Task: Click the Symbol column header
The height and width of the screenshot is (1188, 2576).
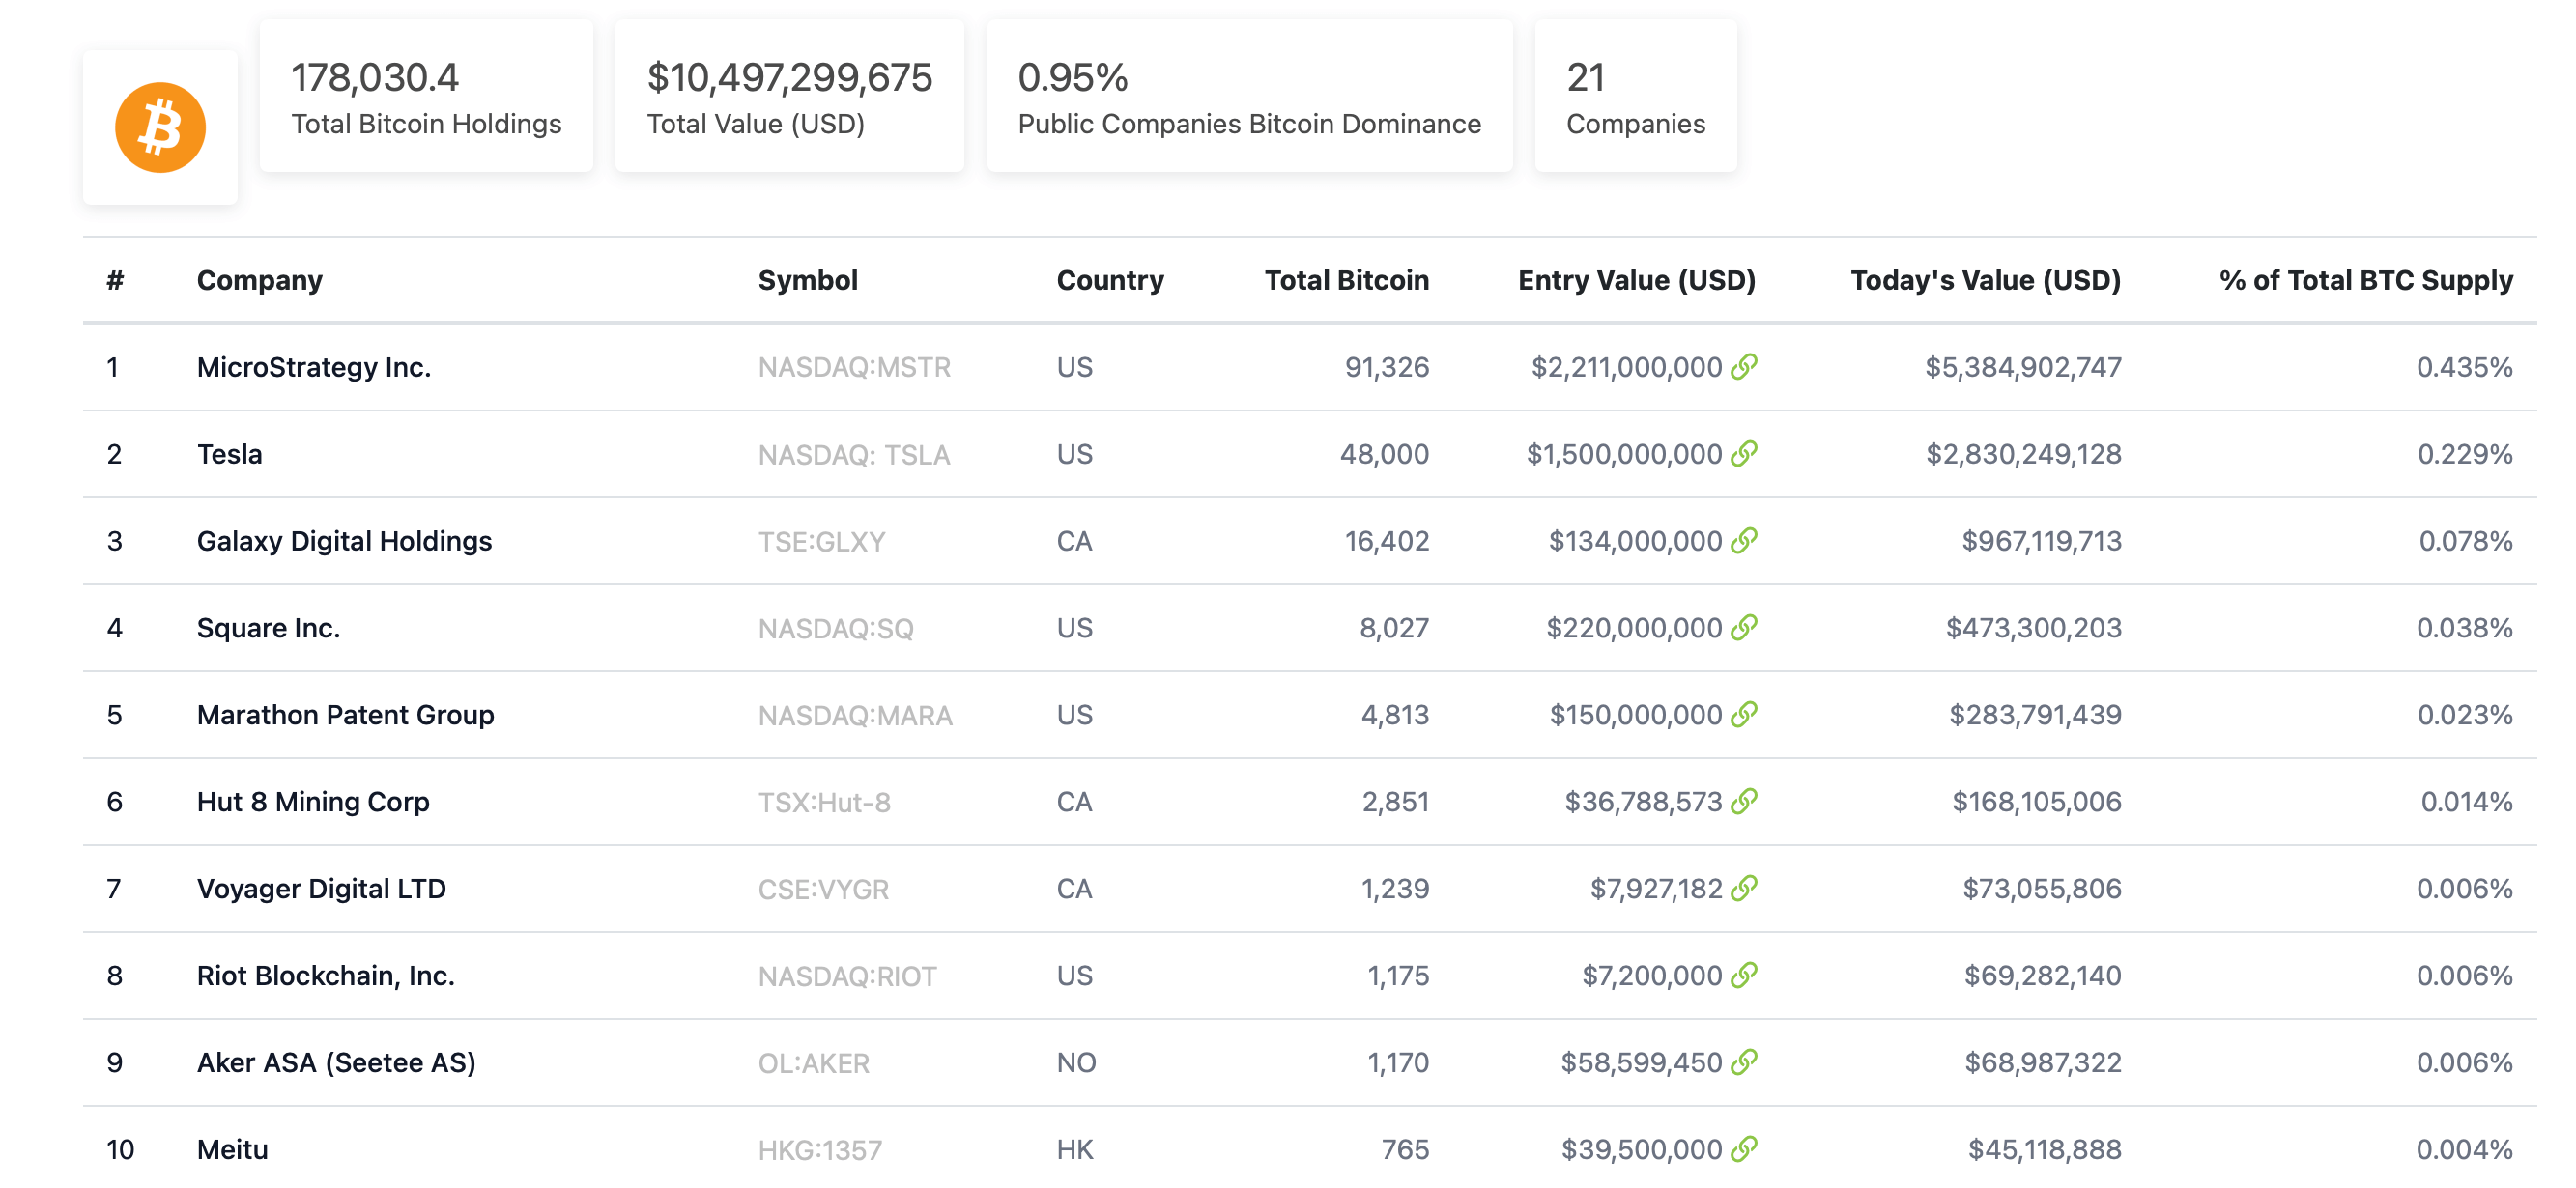Action: (x=807, y=280)
